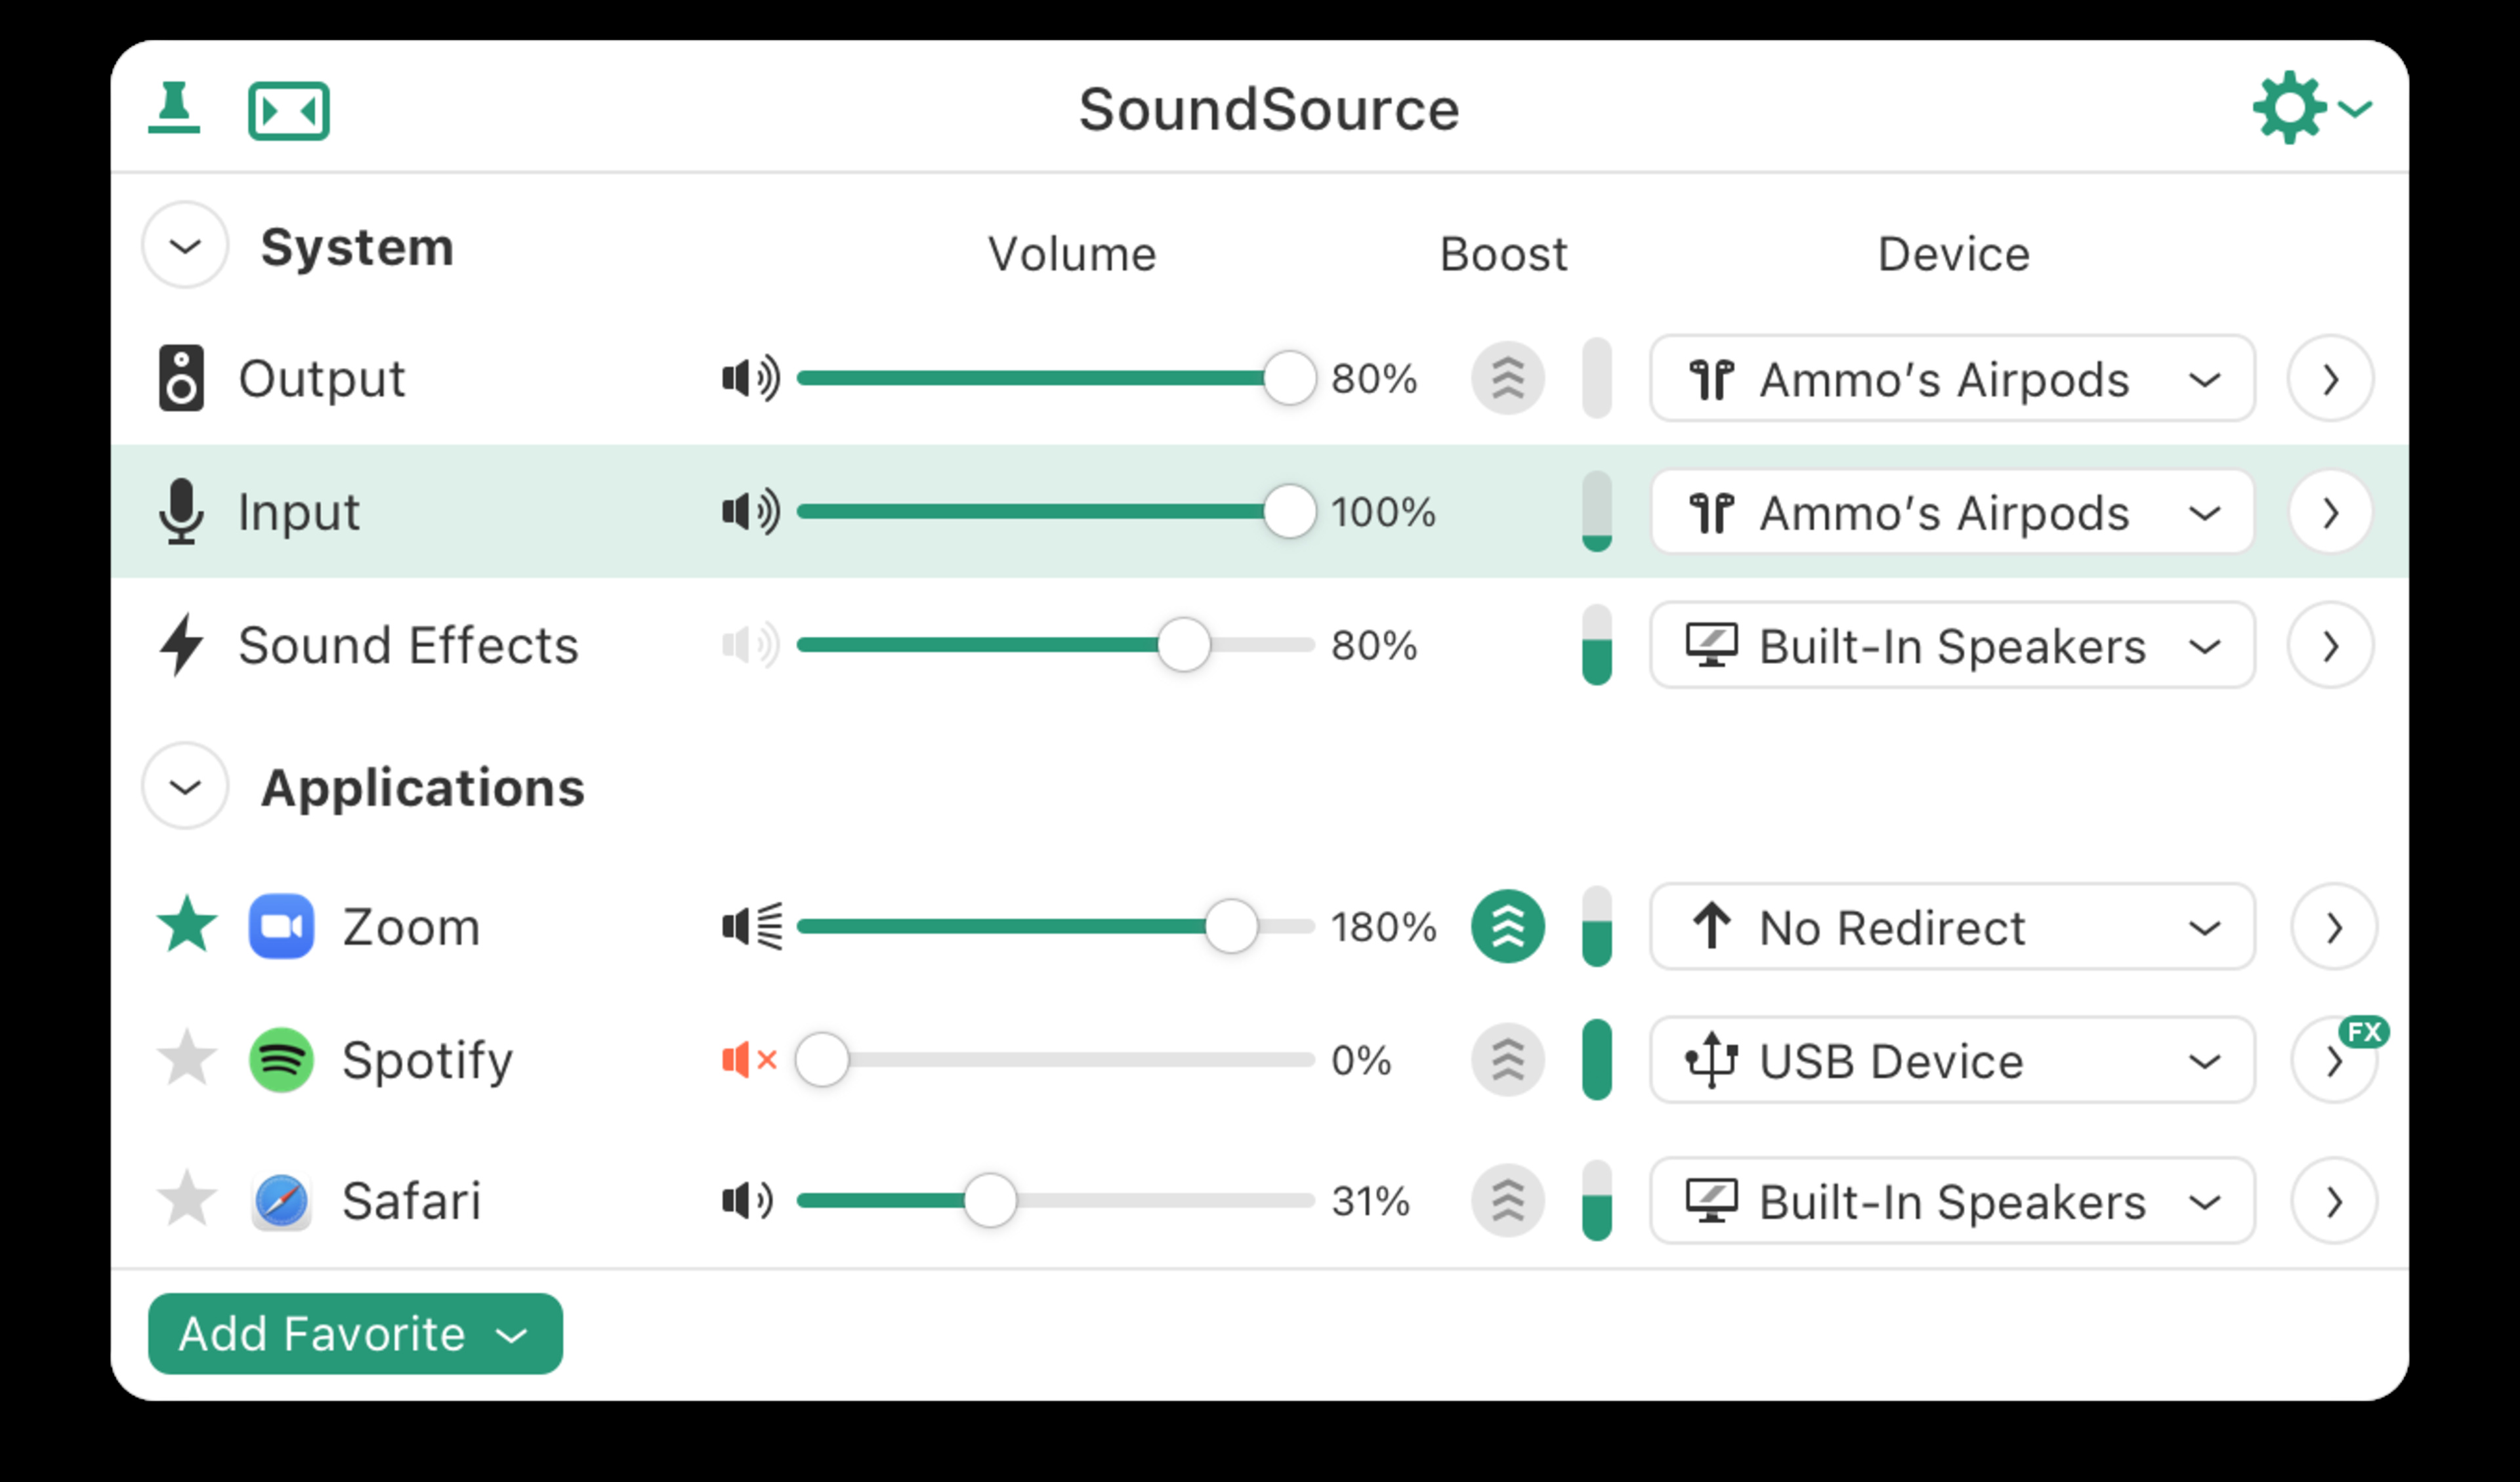Pin the SoundSource window open
Viewport: 2520px width, 1482px height.
174,108
